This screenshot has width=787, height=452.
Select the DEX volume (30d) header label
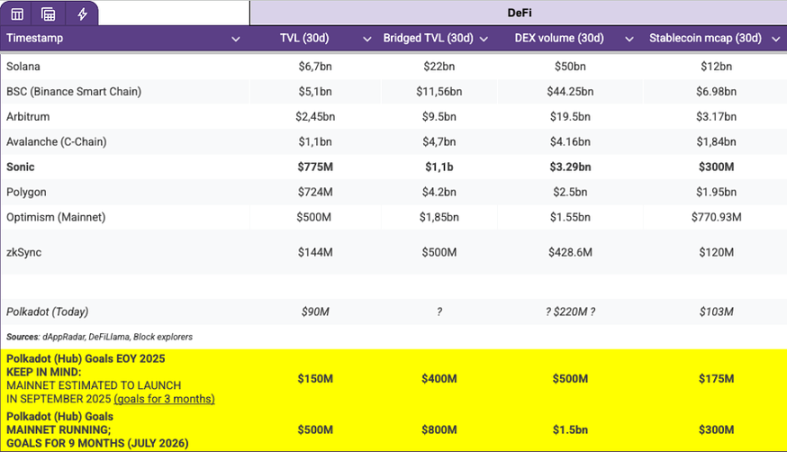pyautogui.click(x=559, y=38)
